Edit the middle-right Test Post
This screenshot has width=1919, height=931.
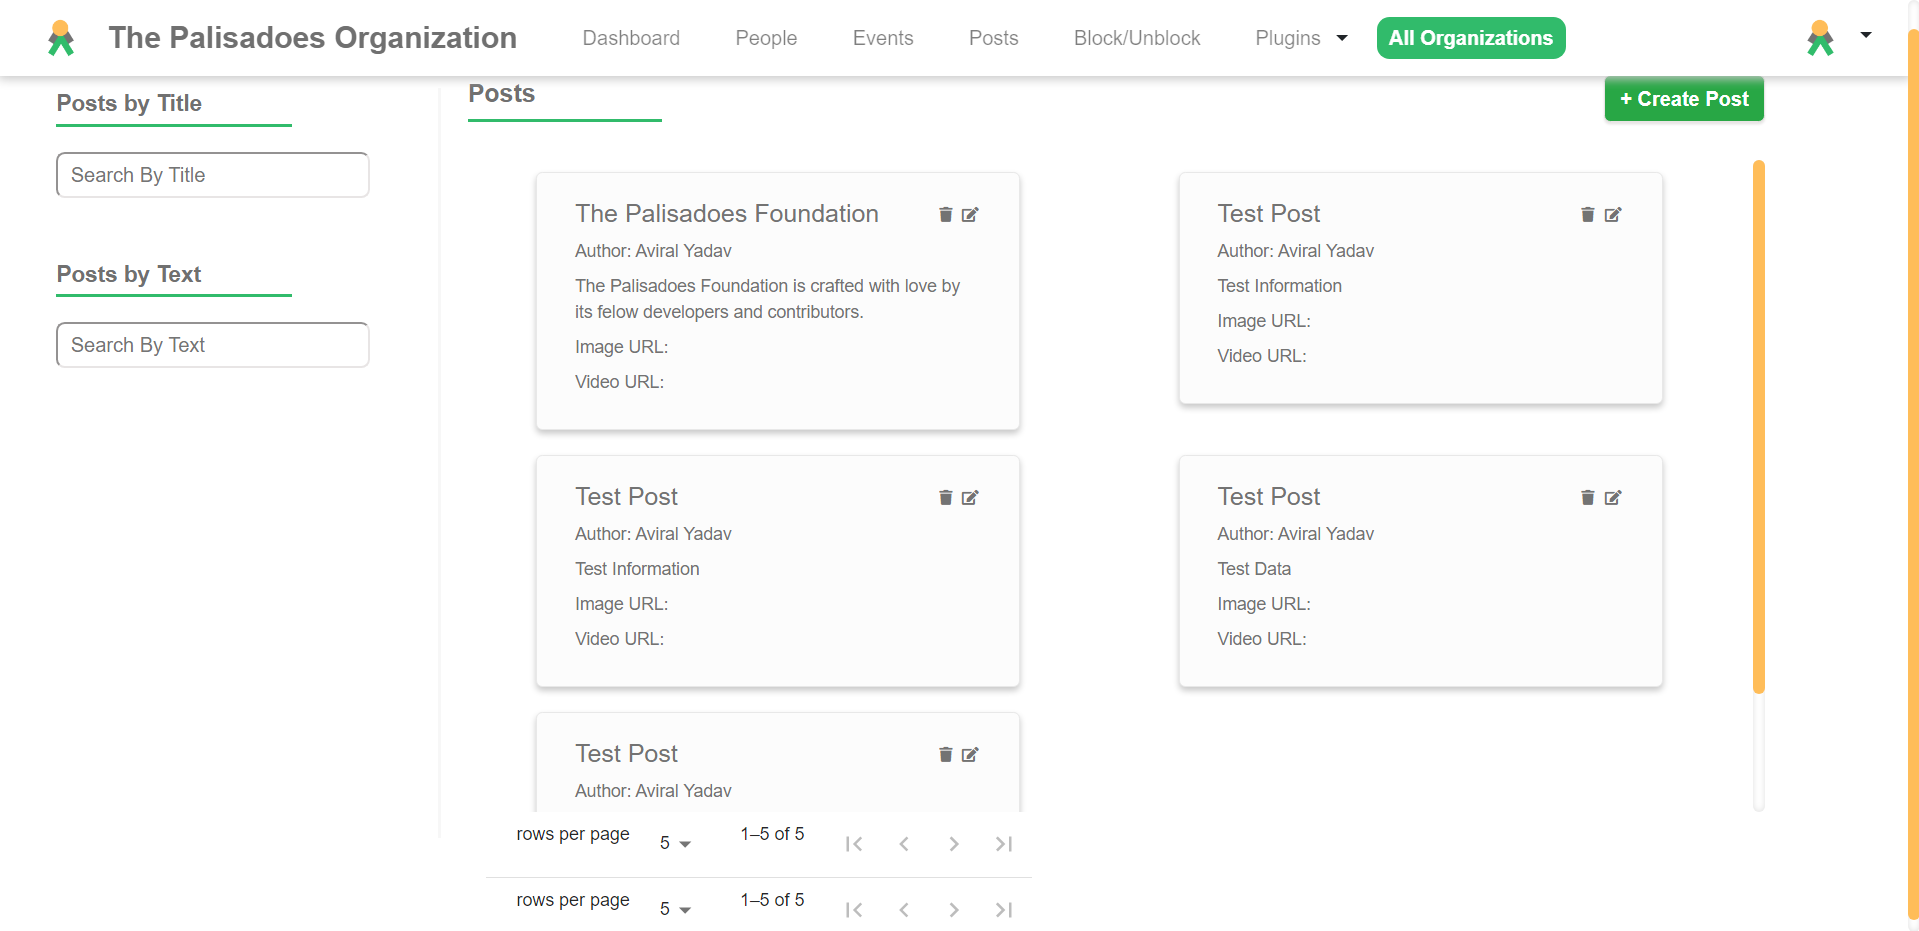point(1614,497)
